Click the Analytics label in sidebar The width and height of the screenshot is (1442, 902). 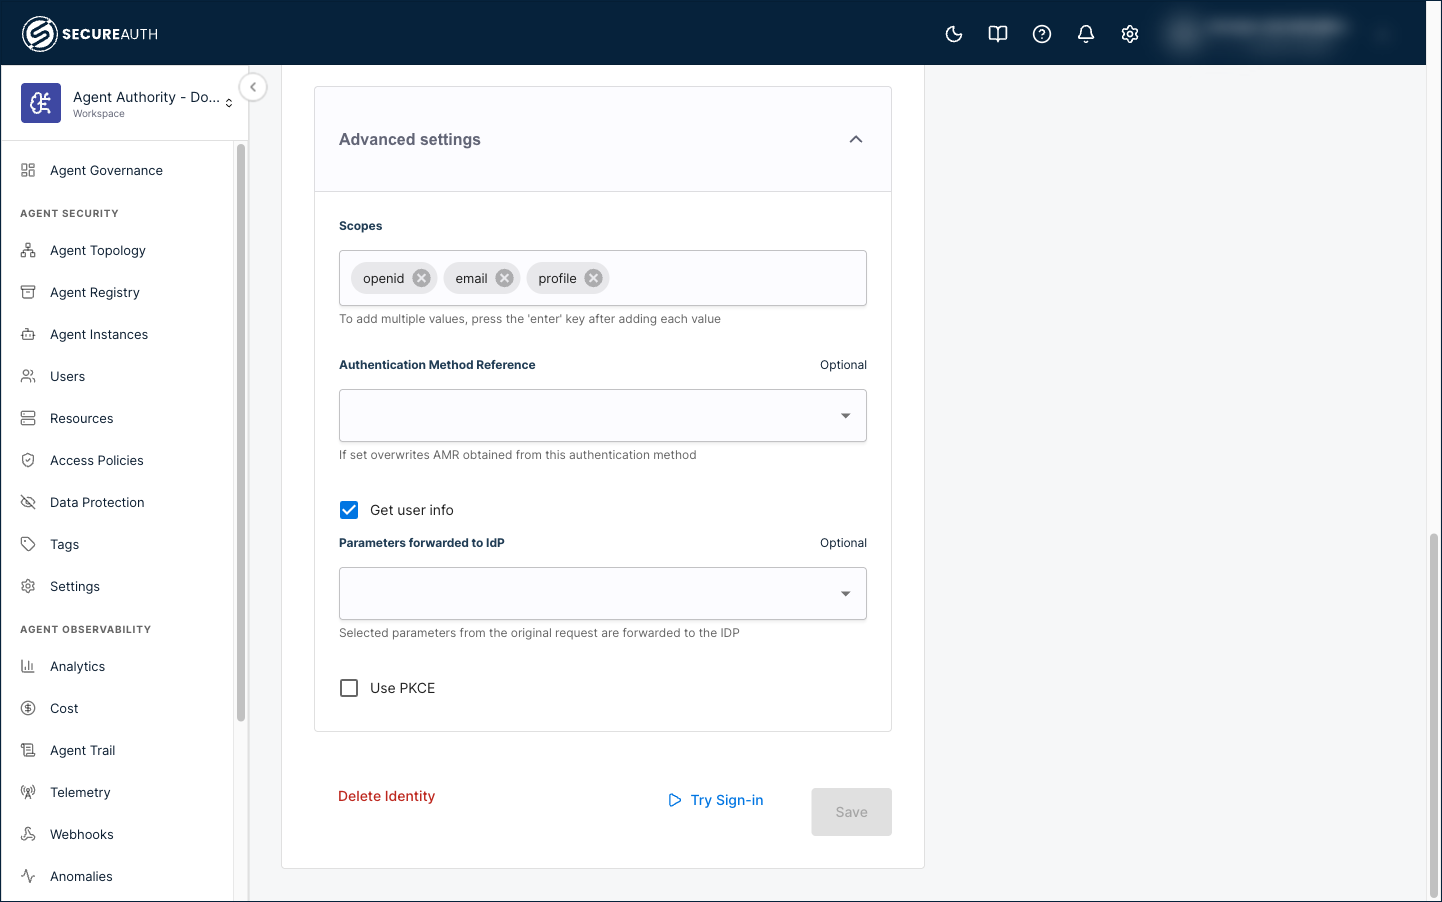(78, 666)
